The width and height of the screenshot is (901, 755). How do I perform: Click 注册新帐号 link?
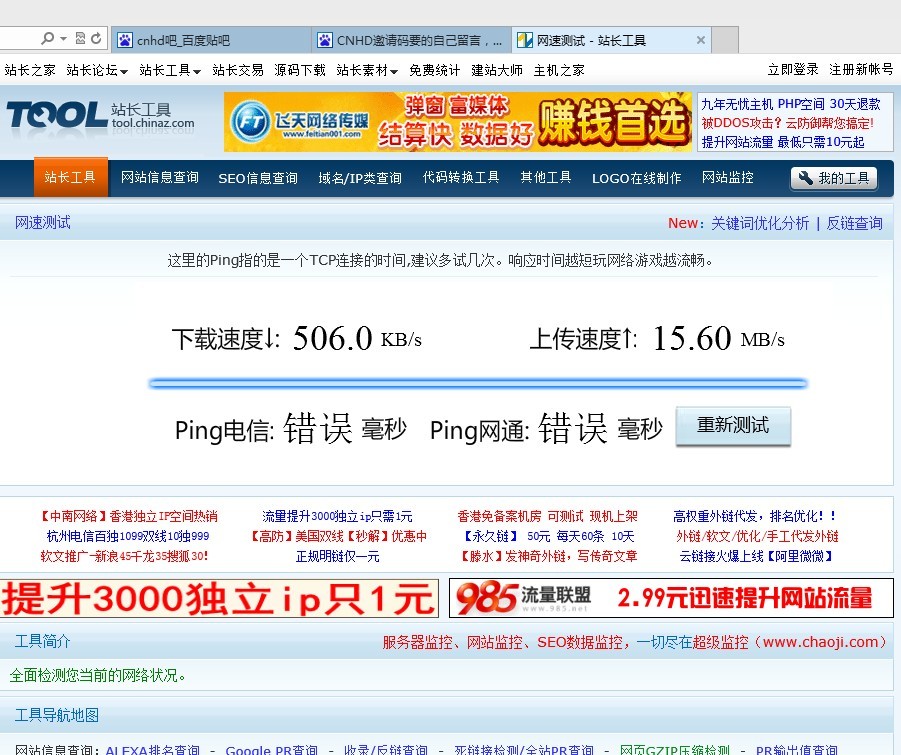point(861,70)
